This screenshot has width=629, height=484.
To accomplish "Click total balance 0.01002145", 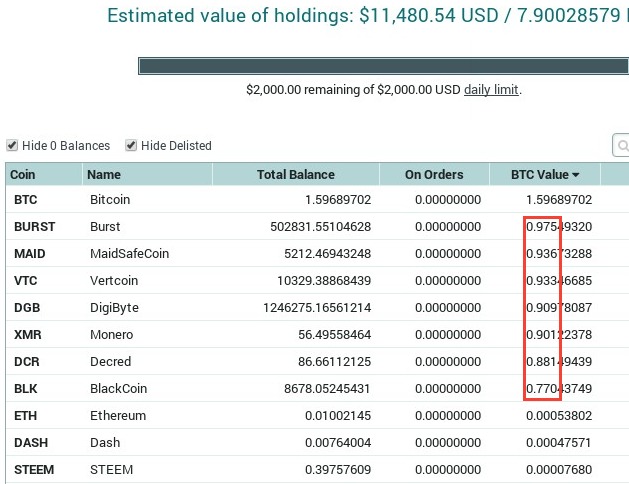I will [x=338, y=415].
